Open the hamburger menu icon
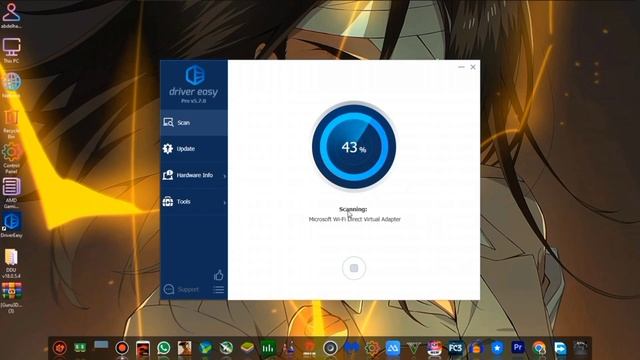The height and width of the screenshot is (360, 640). tap(218, 290)
